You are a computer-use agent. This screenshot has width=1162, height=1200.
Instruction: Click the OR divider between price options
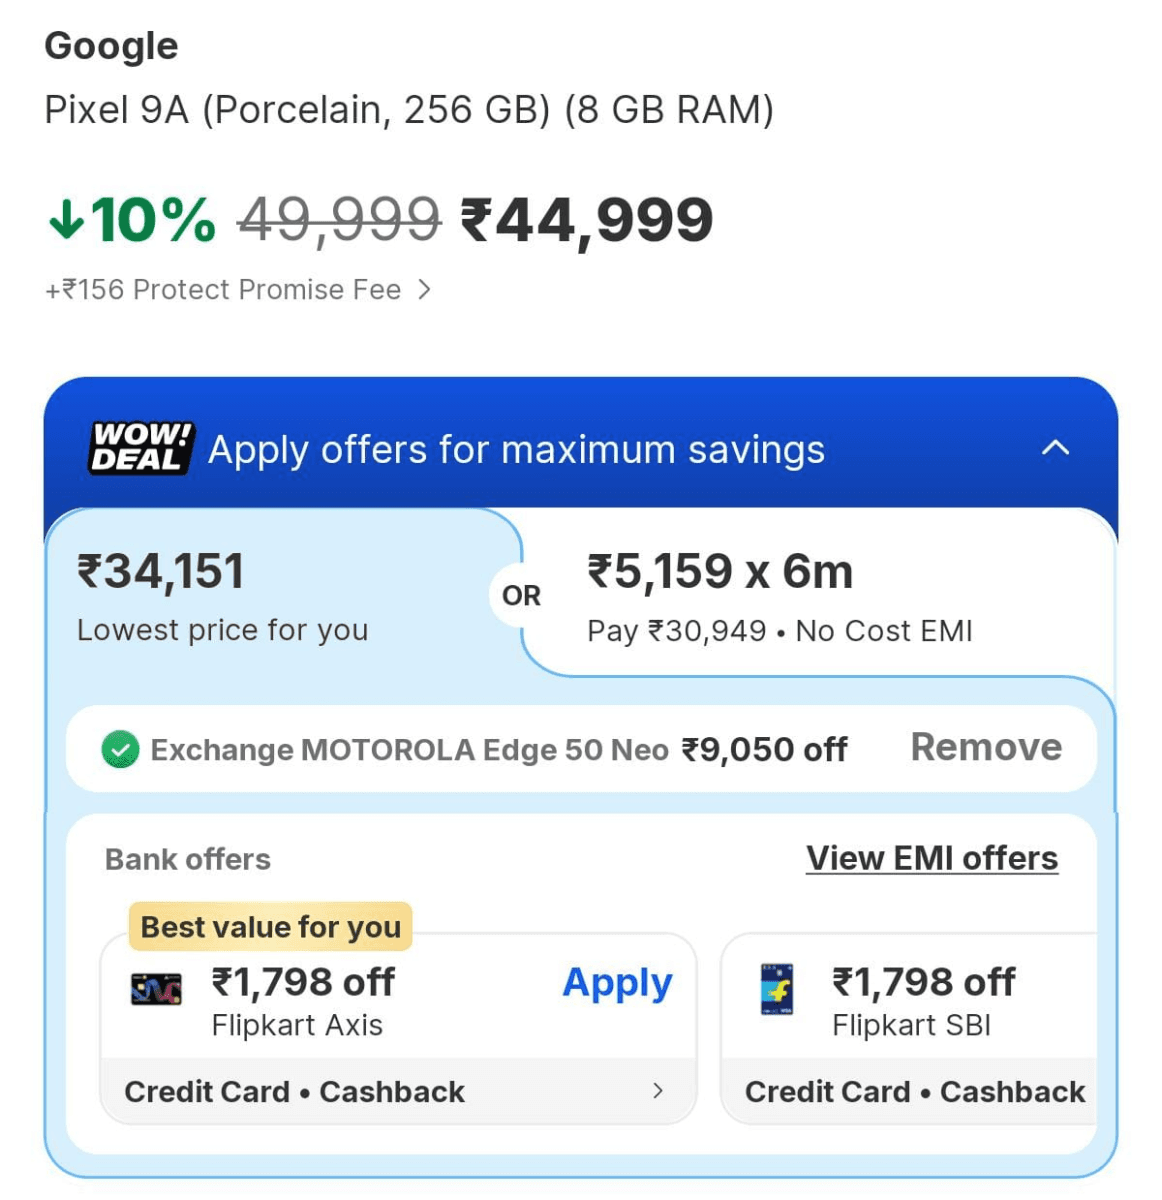click(521, 596)
